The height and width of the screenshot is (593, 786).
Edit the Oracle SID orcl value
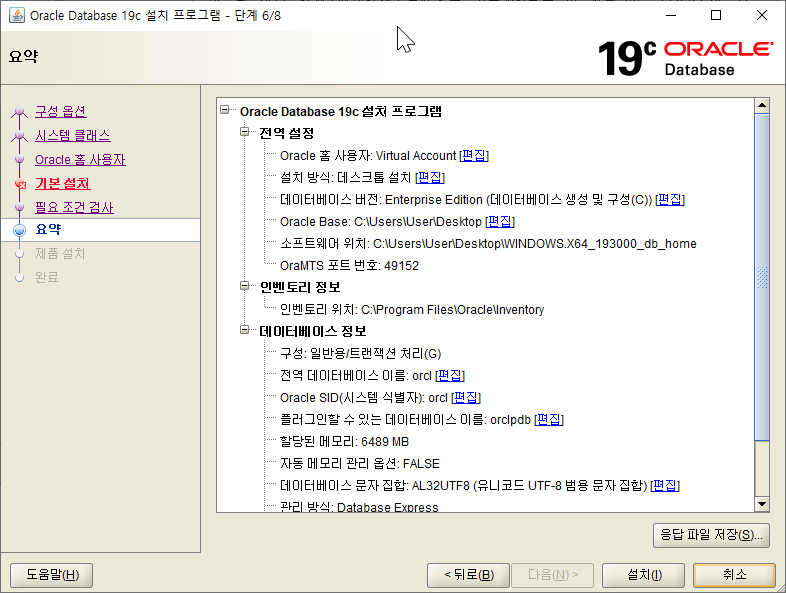click(x=466, y=398)
